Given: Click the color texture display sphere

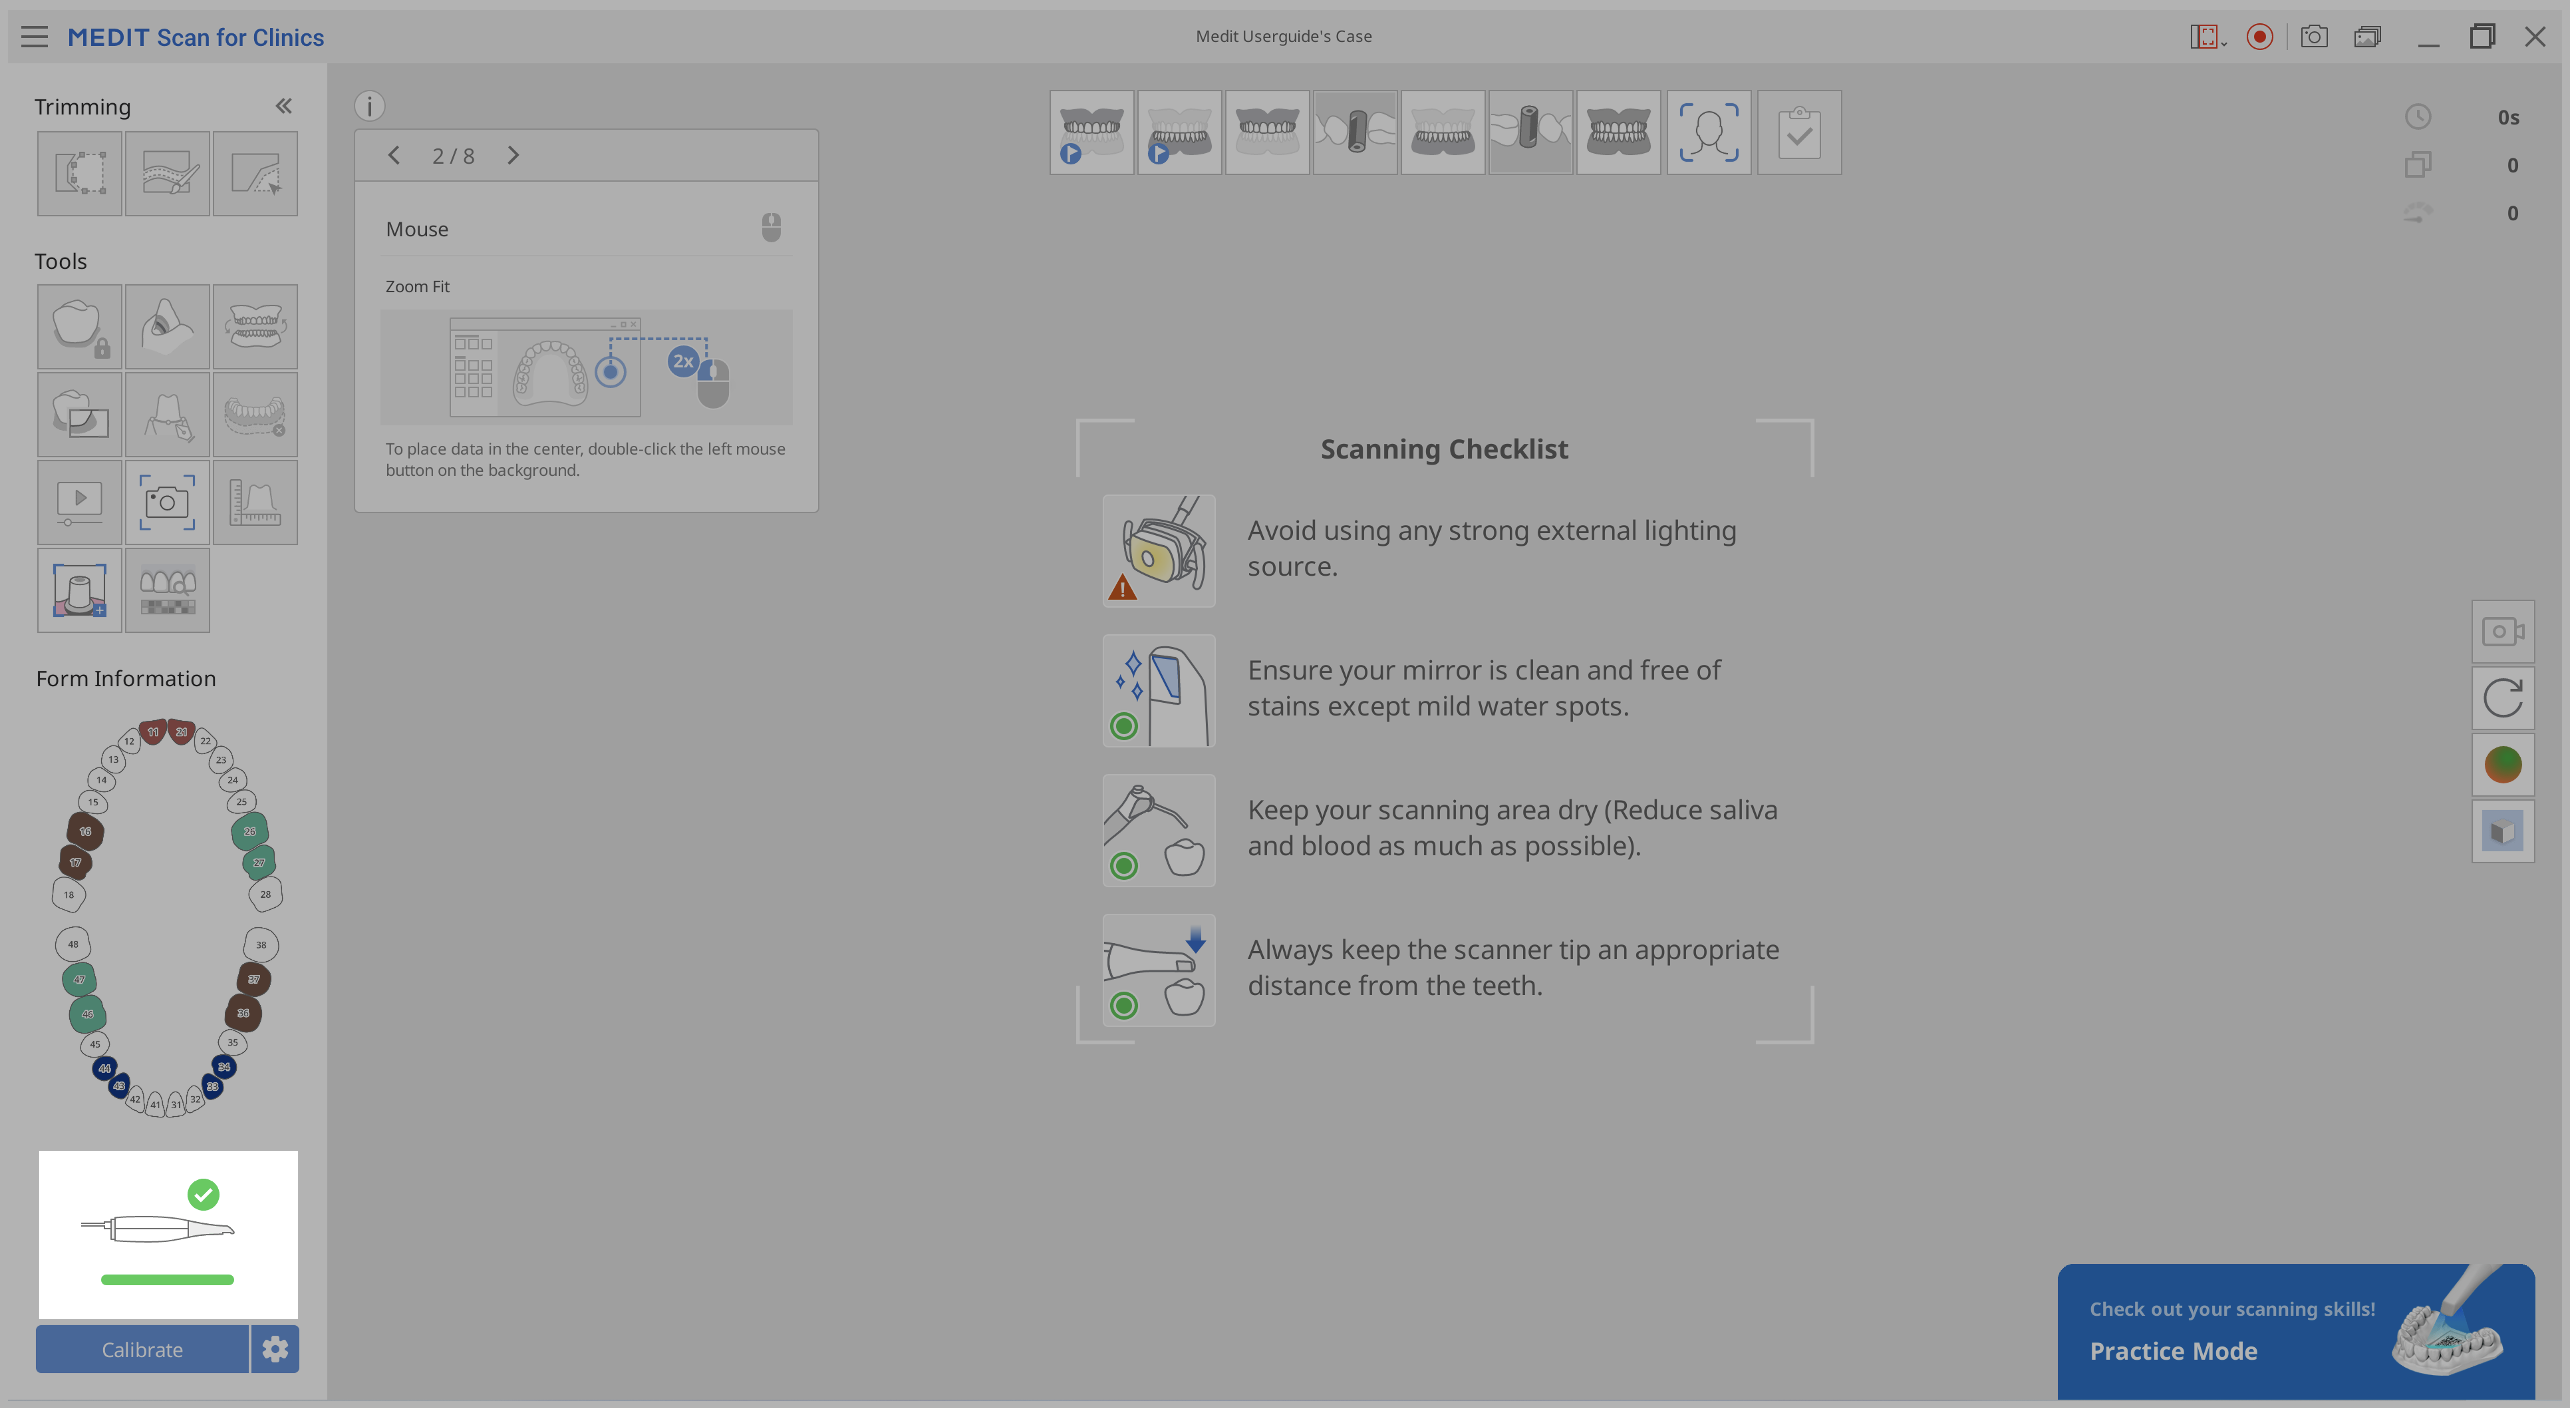Looking at the screenshot, I should 2503,765.
